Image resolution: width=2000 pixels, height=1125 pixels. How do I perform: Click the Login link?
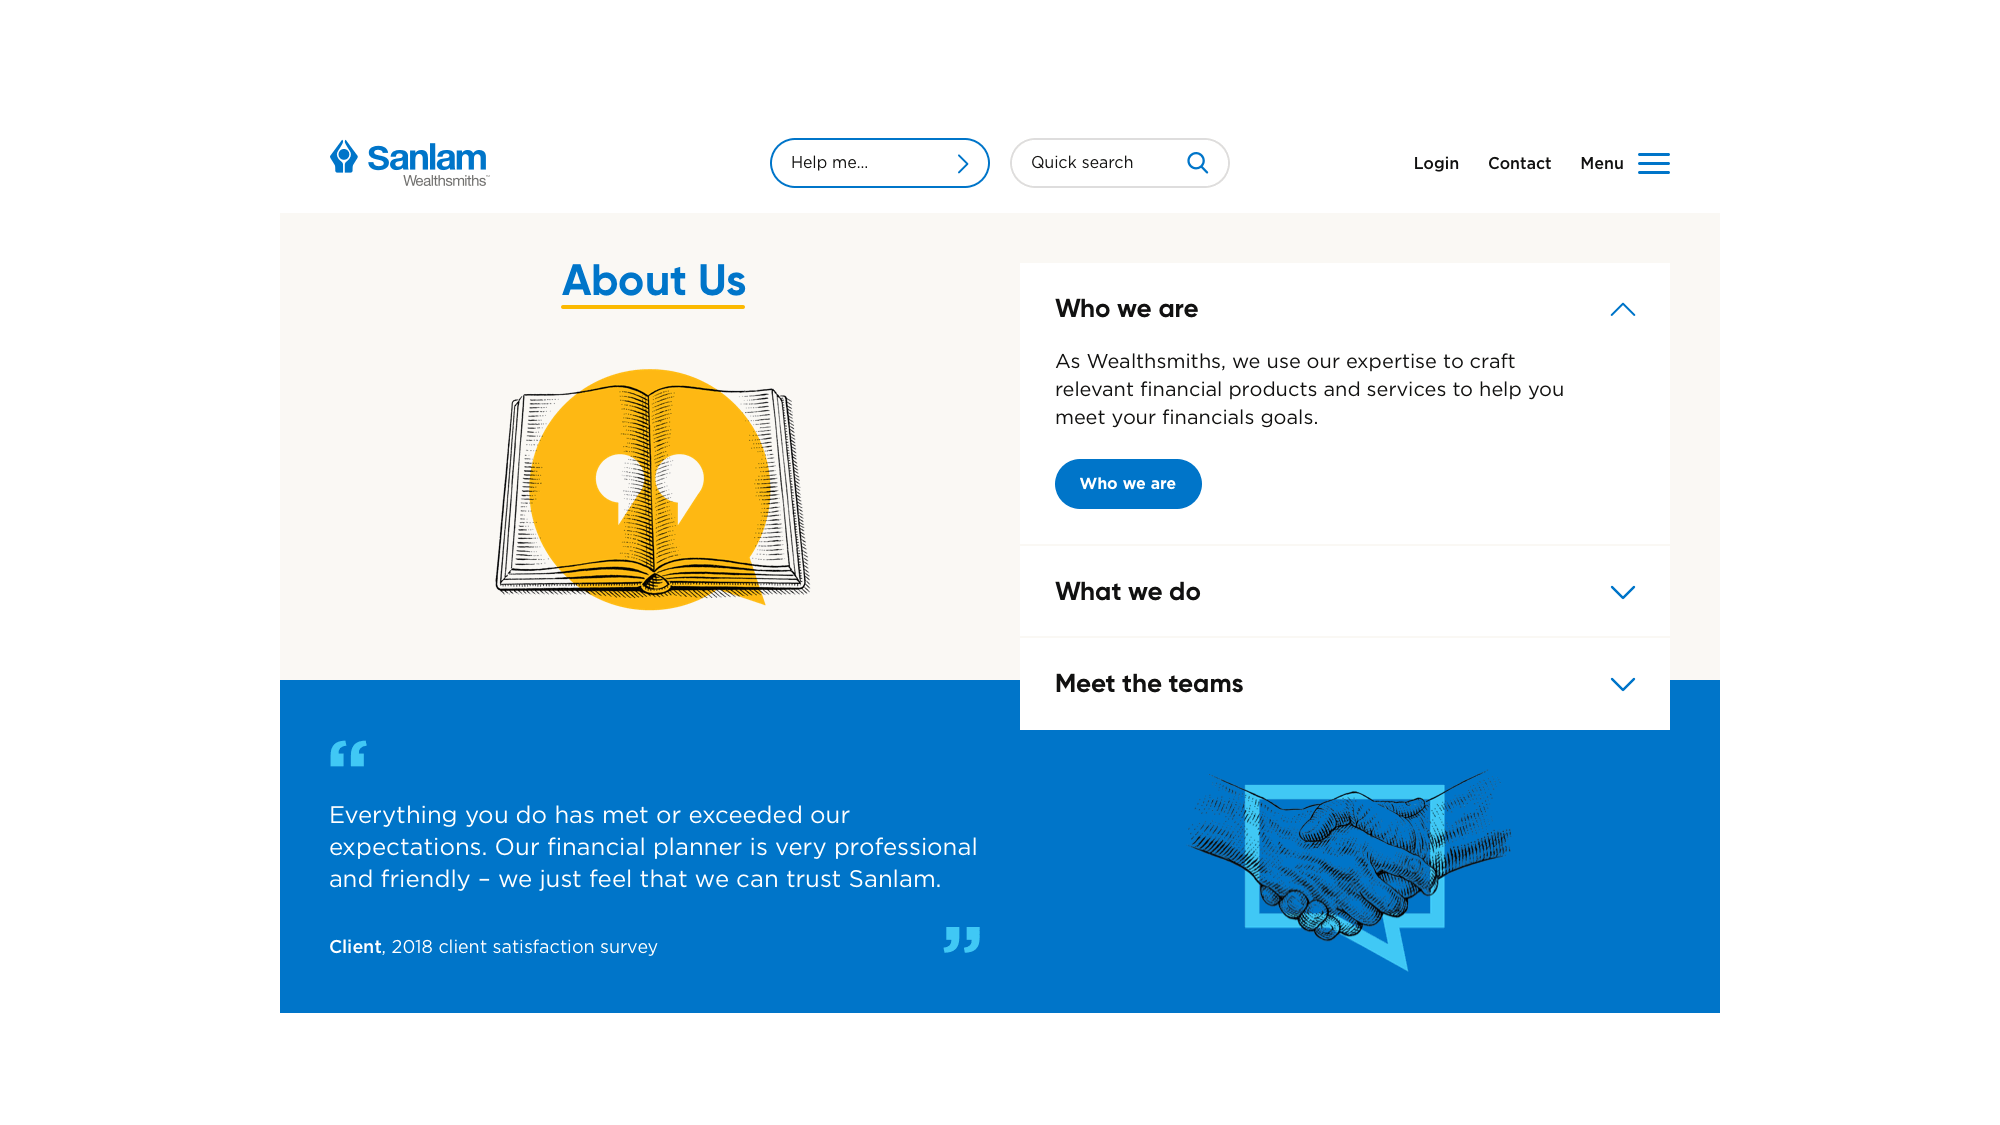coord(1435,163)
